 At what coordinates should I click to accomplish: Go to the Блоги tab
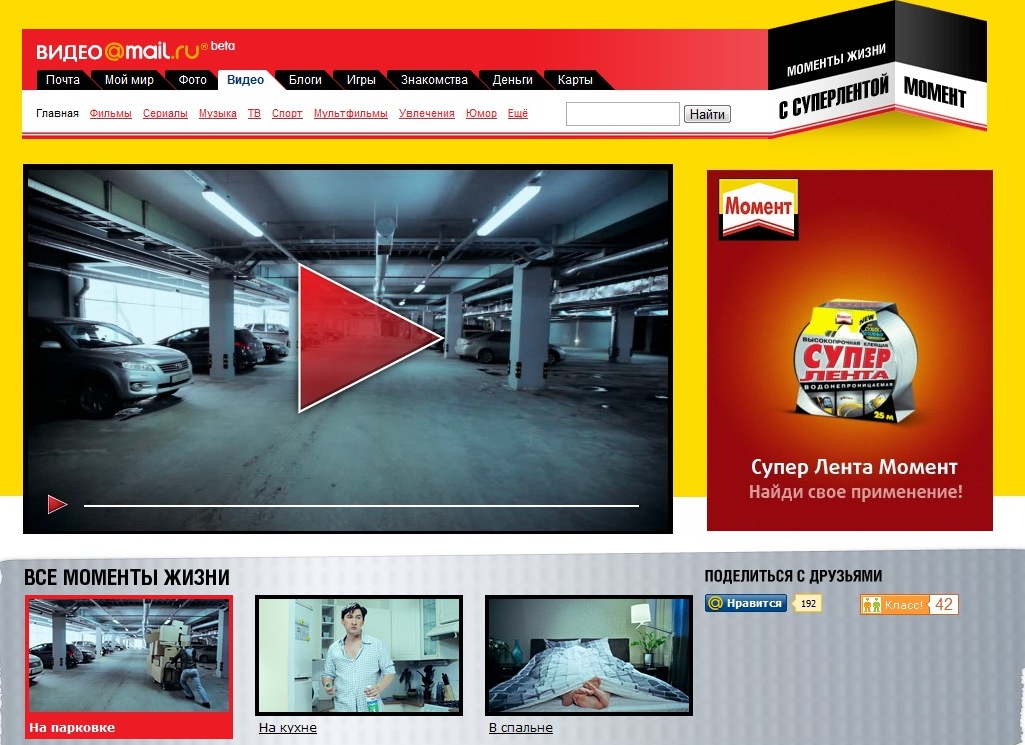(x=305, y=80)
